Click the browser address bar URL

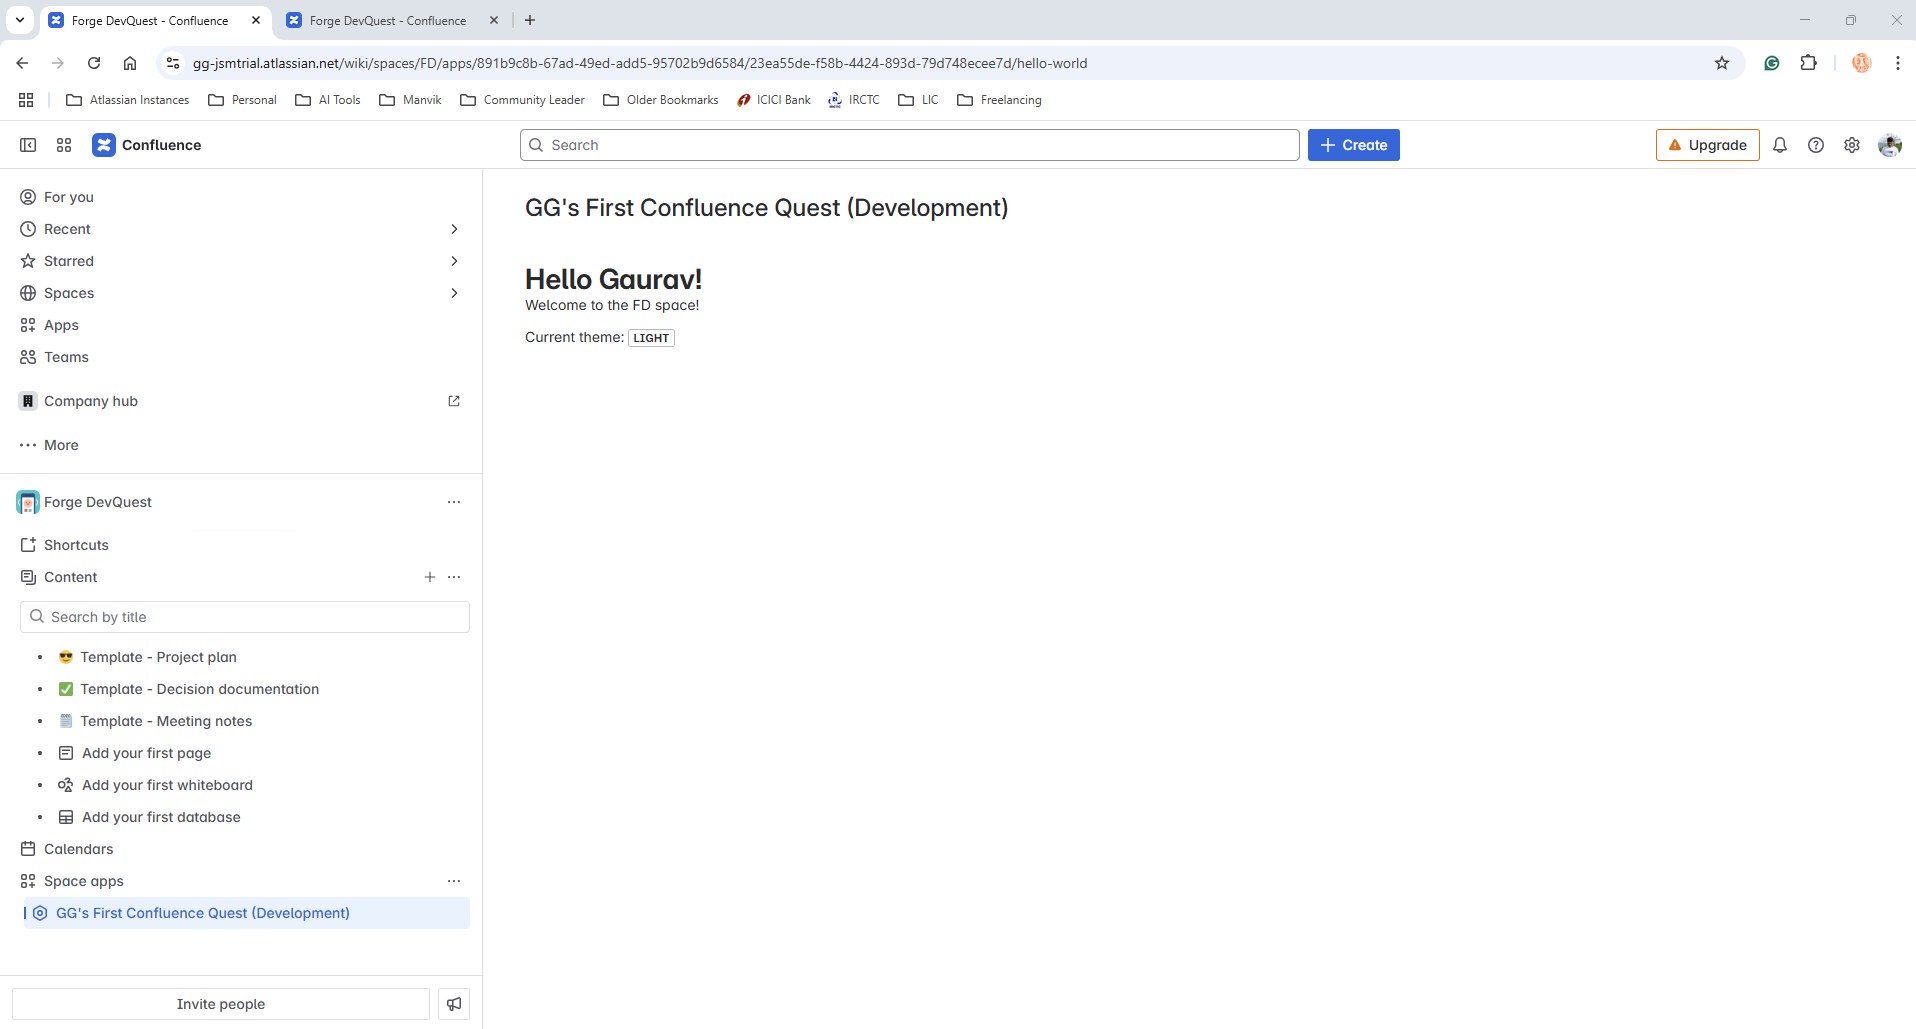click(640, 63)
